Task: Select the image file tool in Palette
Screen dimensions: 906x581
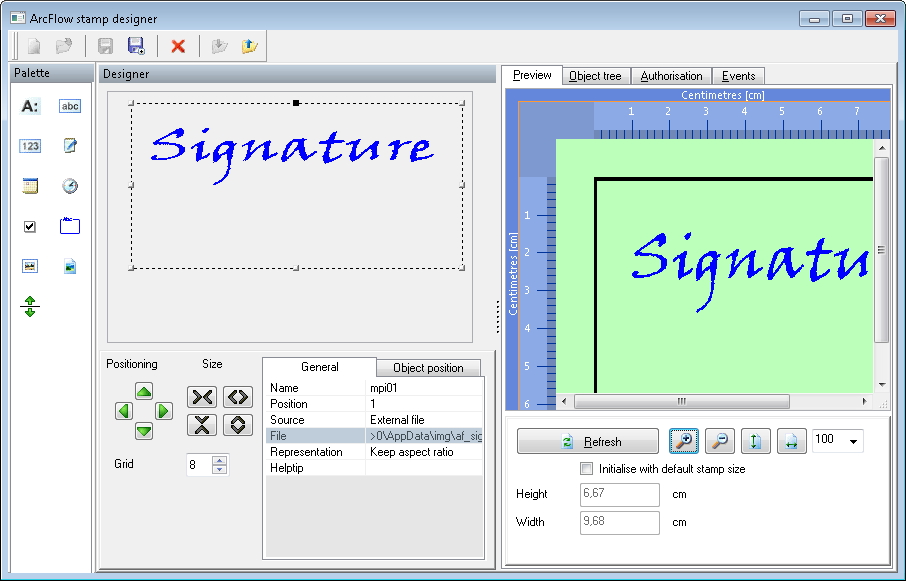Action: [70, 266]
